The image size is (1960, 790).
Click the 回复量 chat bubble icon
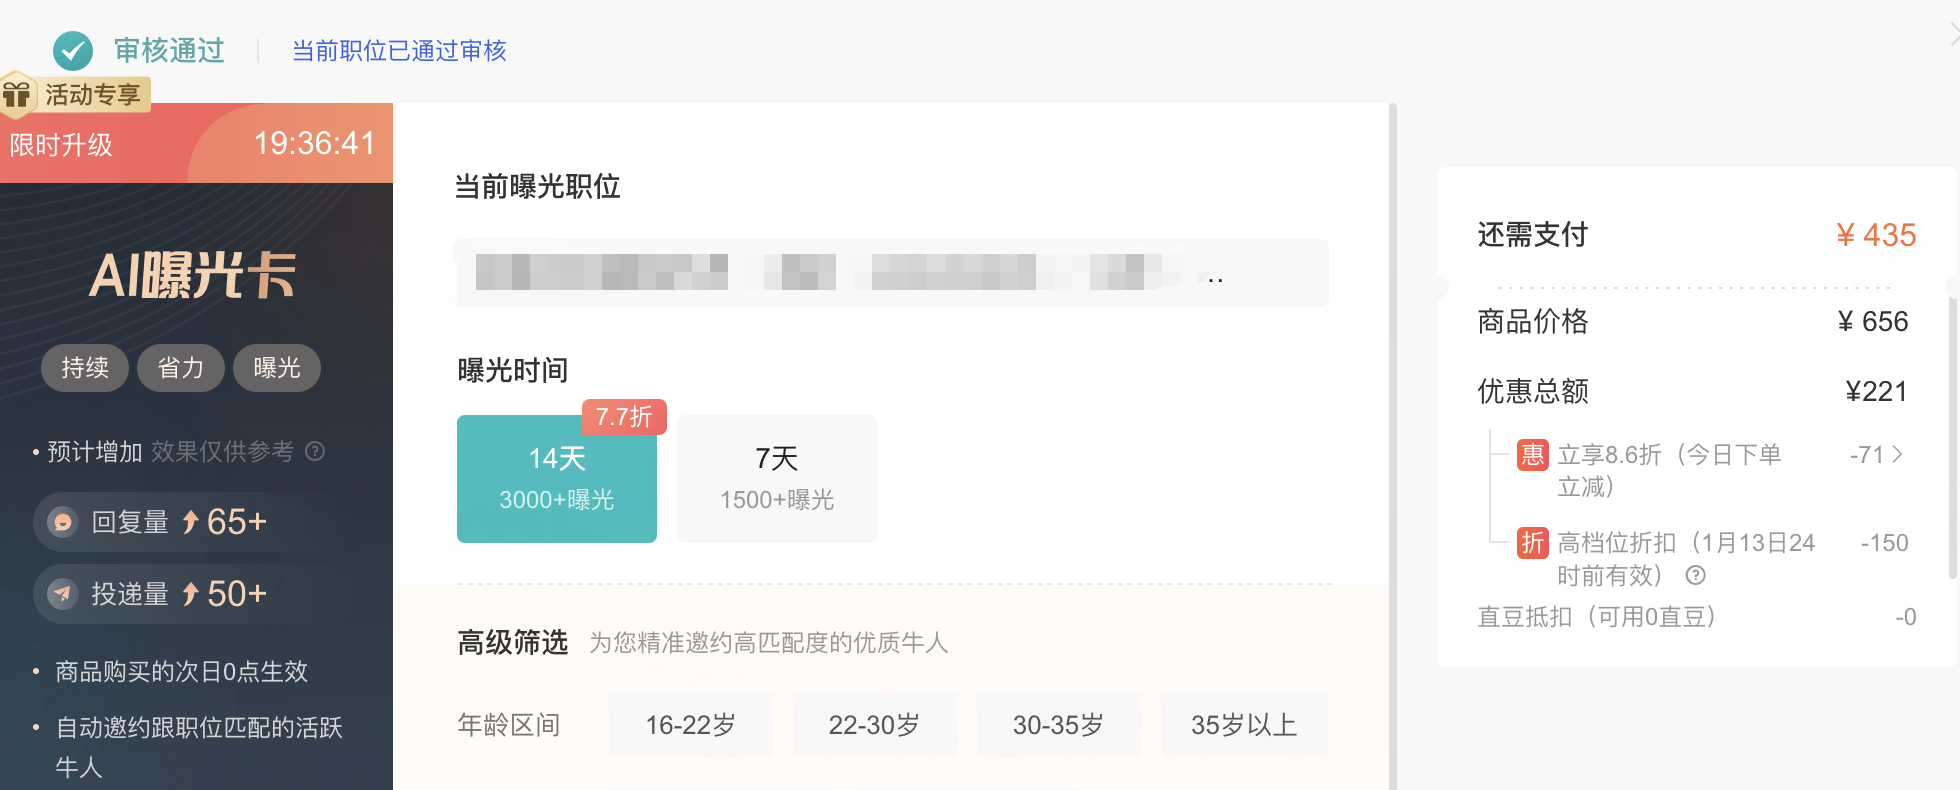63,522
